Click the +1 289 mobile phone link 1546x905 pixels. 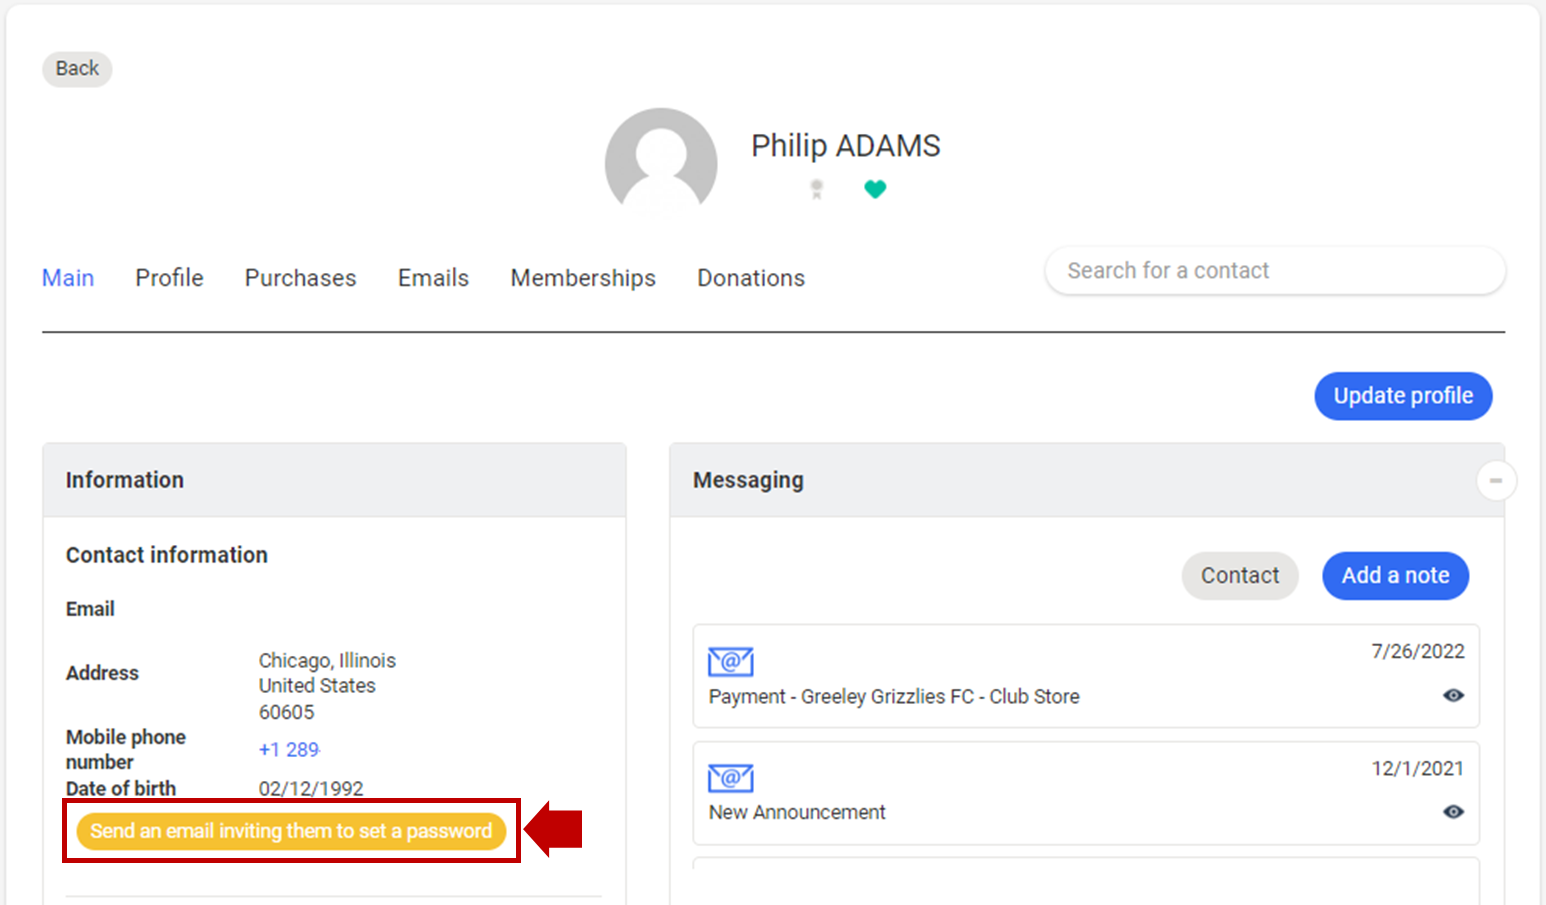coord(289,750)
